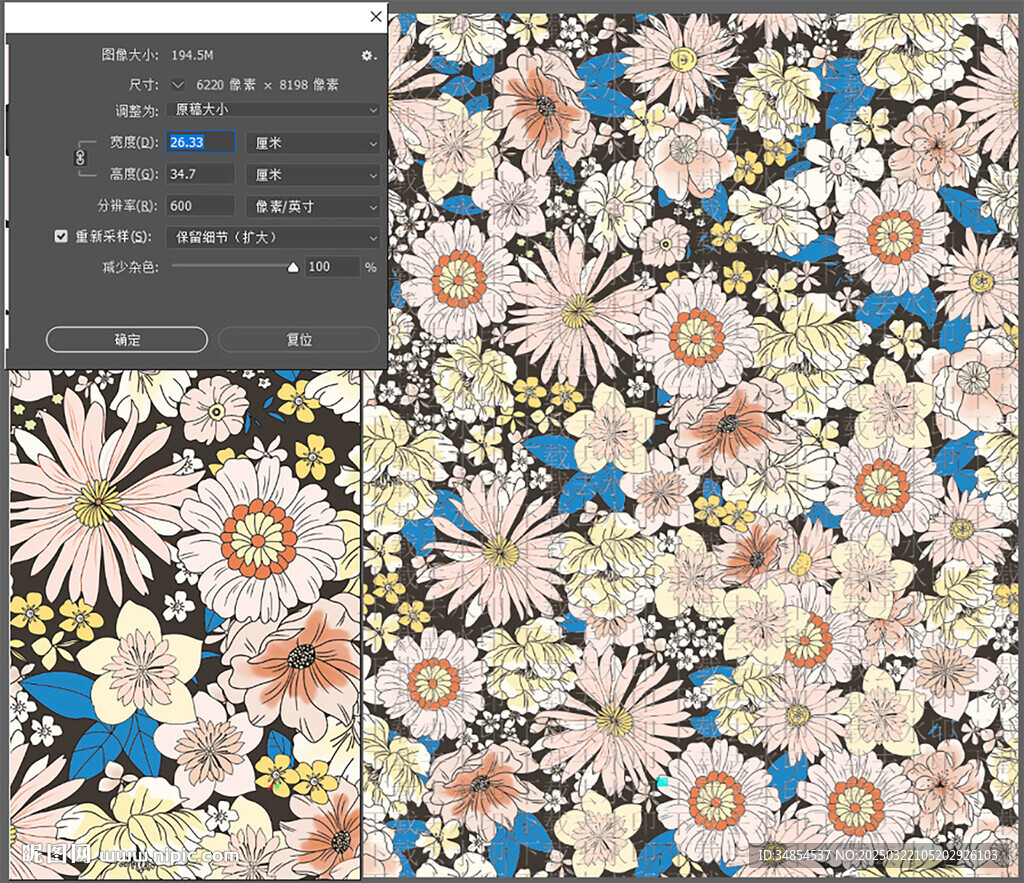This screenshot has height=883, width=1024.
Task: Click the 分辨率 resolution input field
Action: (201, 207)
